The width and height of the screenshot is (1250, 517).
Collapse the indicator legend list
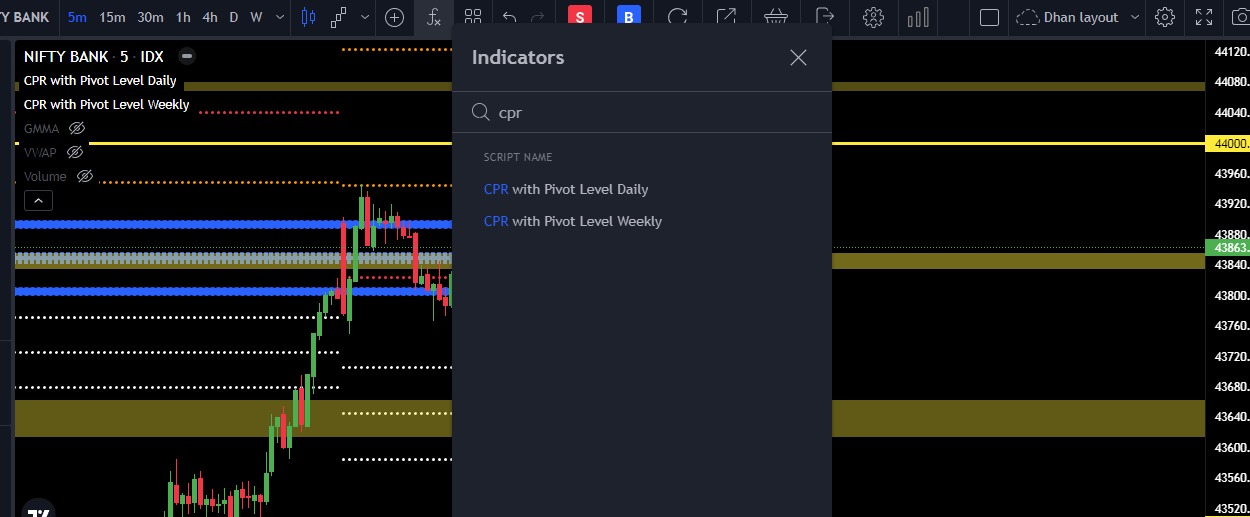pos(38,201)
